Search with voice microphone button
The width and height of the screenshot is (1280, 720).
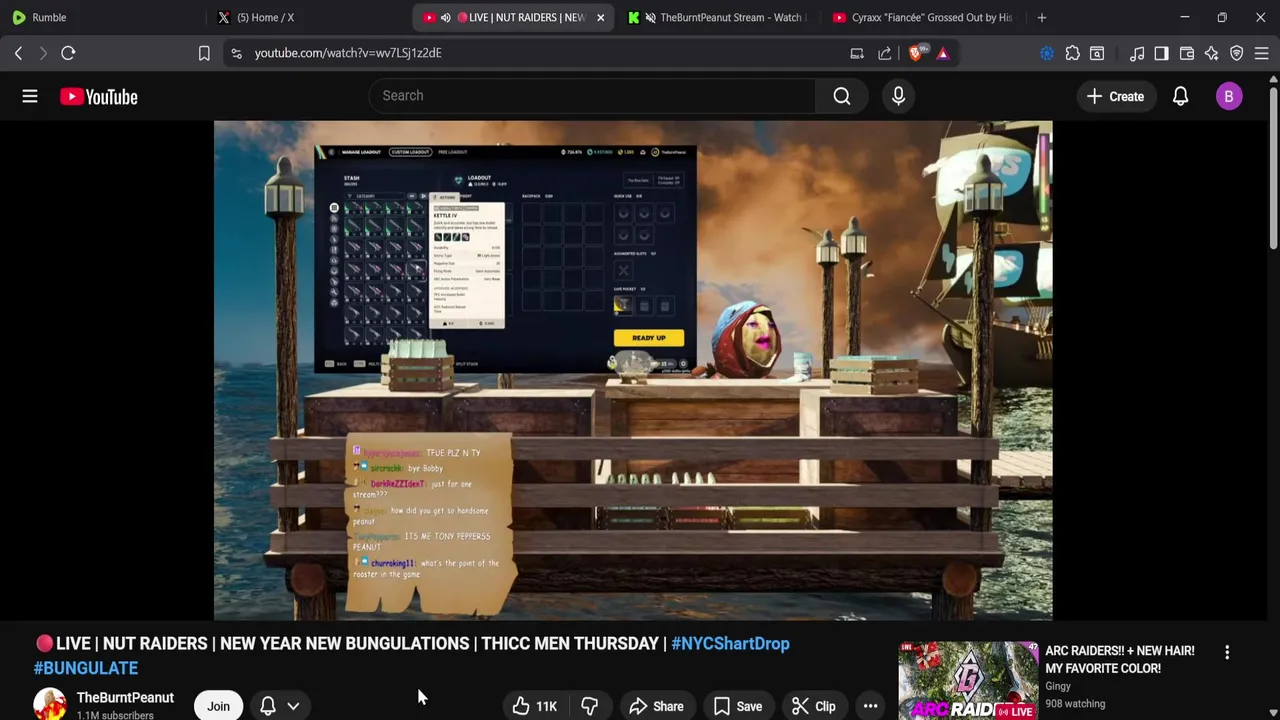898,95
